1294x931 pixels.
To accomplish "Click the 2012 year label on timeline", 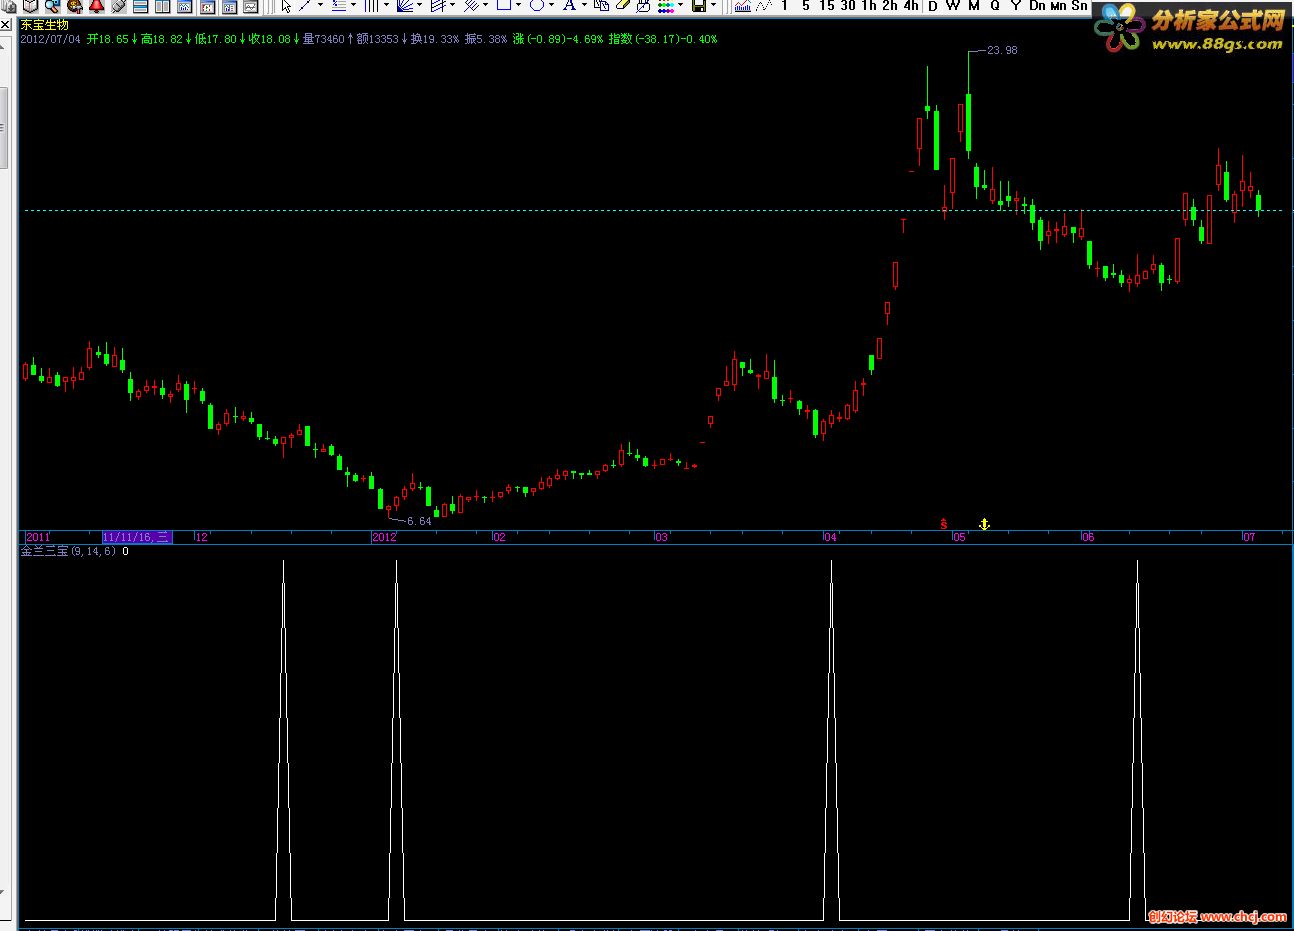I will point(384,537).
